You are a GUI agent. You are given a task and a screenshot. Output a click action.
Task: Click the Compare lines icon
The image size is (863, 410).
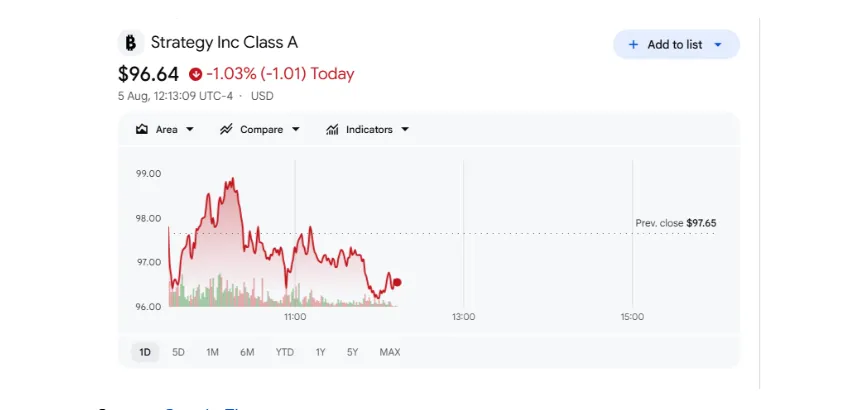click(x=226, y=130)
